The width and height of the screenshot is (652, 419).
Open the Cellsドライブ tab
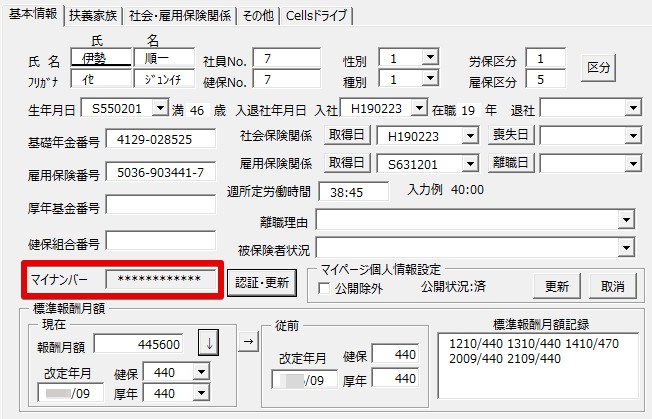tap(316, 15)
